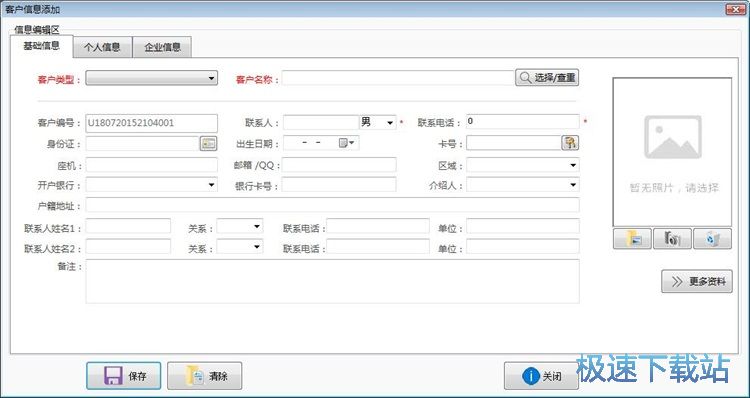750x398 pixels.
Task: Click the 备注 notes text area
Action: point(332,281)
